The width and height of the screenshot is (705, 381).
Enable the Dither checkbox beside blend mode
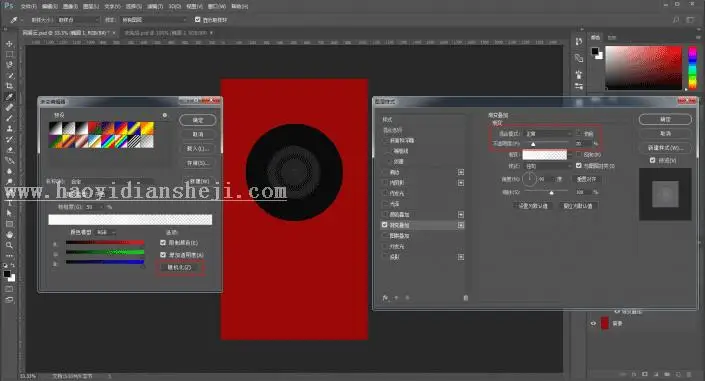coord(579,133)
